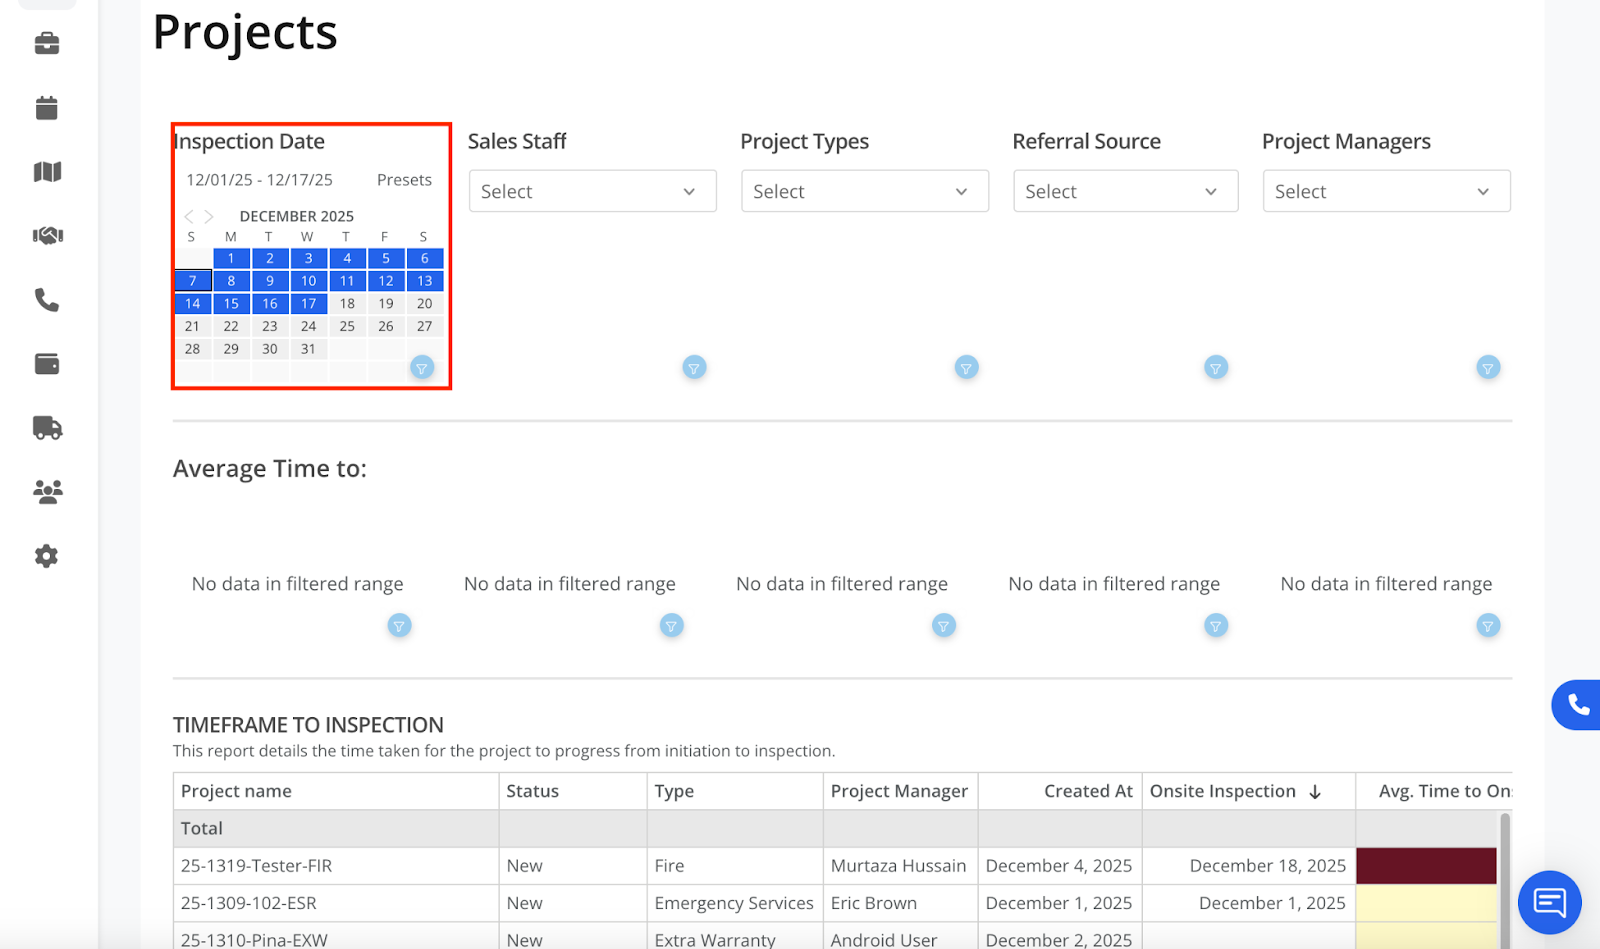Open the truck icon in the sidebar
This screenshot has width=1600, height=949.
click(x=47, y=428)
